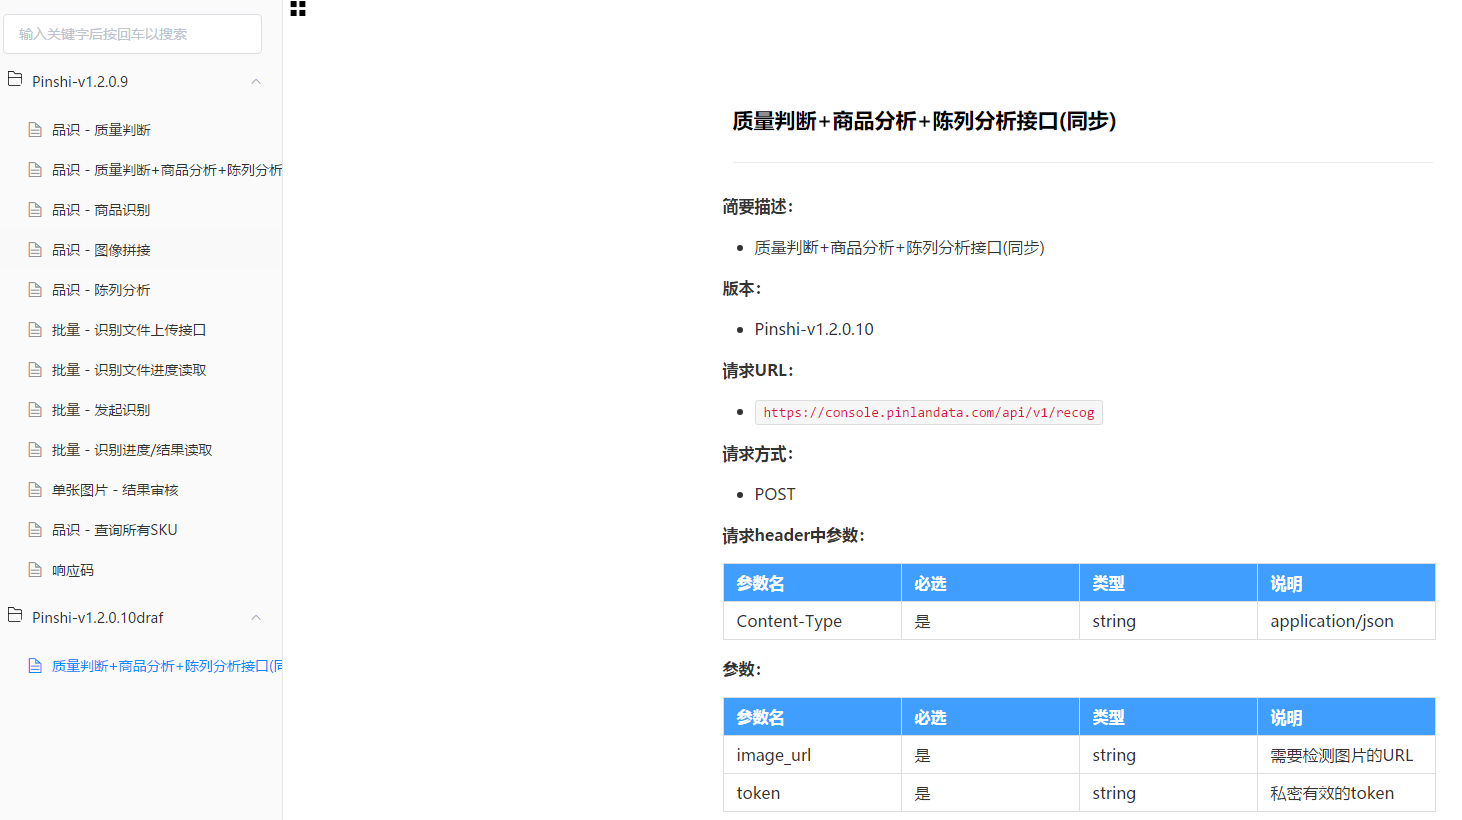Image resolution: width=1462 pixels, height=820 pixels.
Task: Click document icon beside 单张图片 - 结果审核
Action: point(35,490)
